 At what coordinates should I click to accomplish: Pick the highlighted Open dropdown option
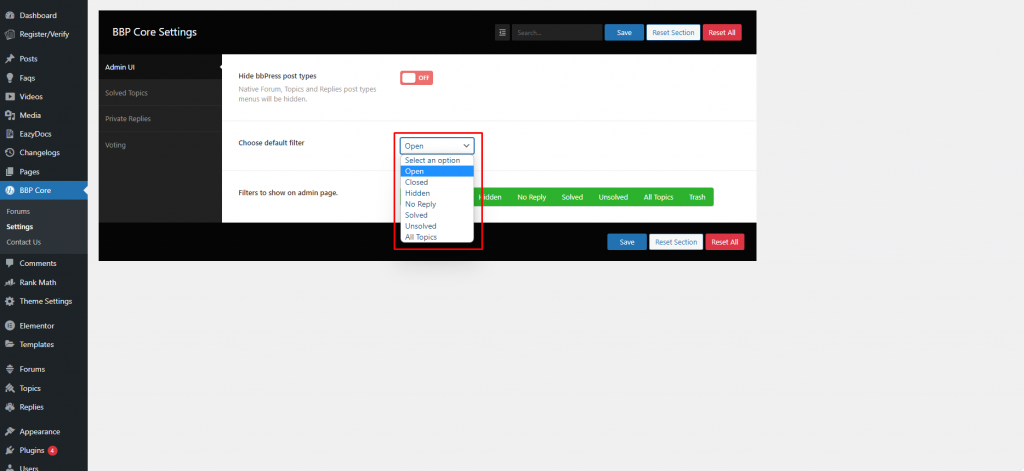(x=437, y=171)
